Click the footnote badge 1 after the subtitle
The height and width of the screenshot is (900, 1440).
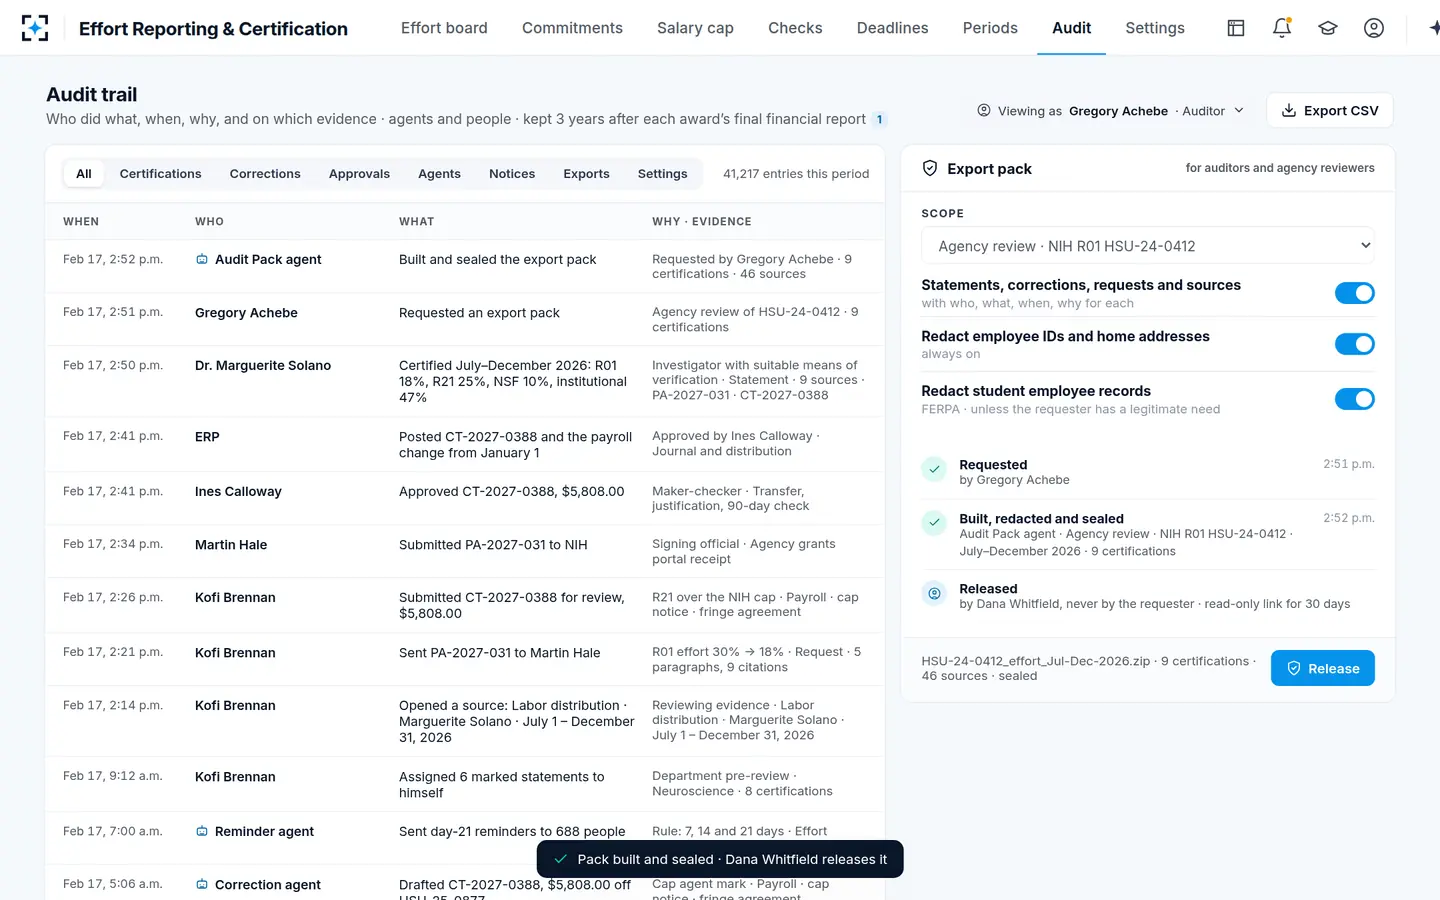pos(880,120)
